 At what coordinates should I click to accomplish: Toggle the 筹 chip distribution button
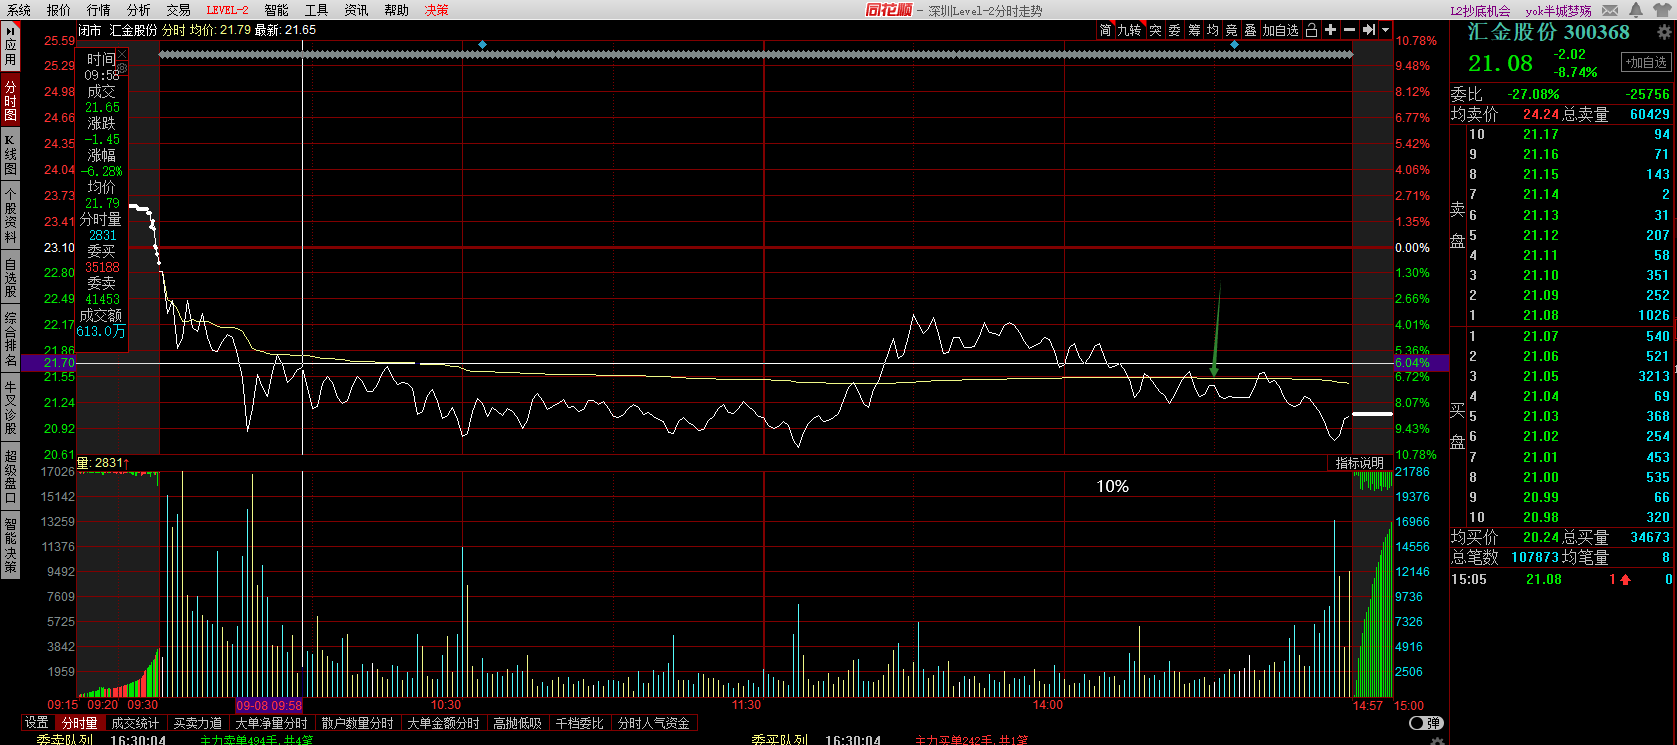pos(1194,30)
